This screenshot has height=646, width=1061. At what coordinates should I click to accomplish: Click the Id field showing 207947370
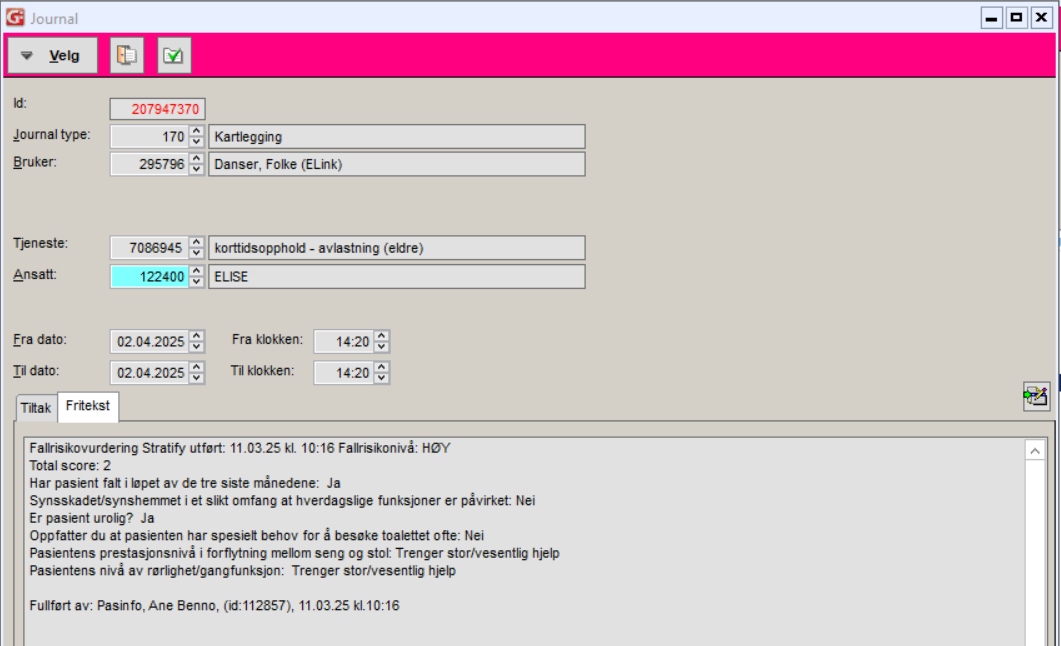coord(157,109)
